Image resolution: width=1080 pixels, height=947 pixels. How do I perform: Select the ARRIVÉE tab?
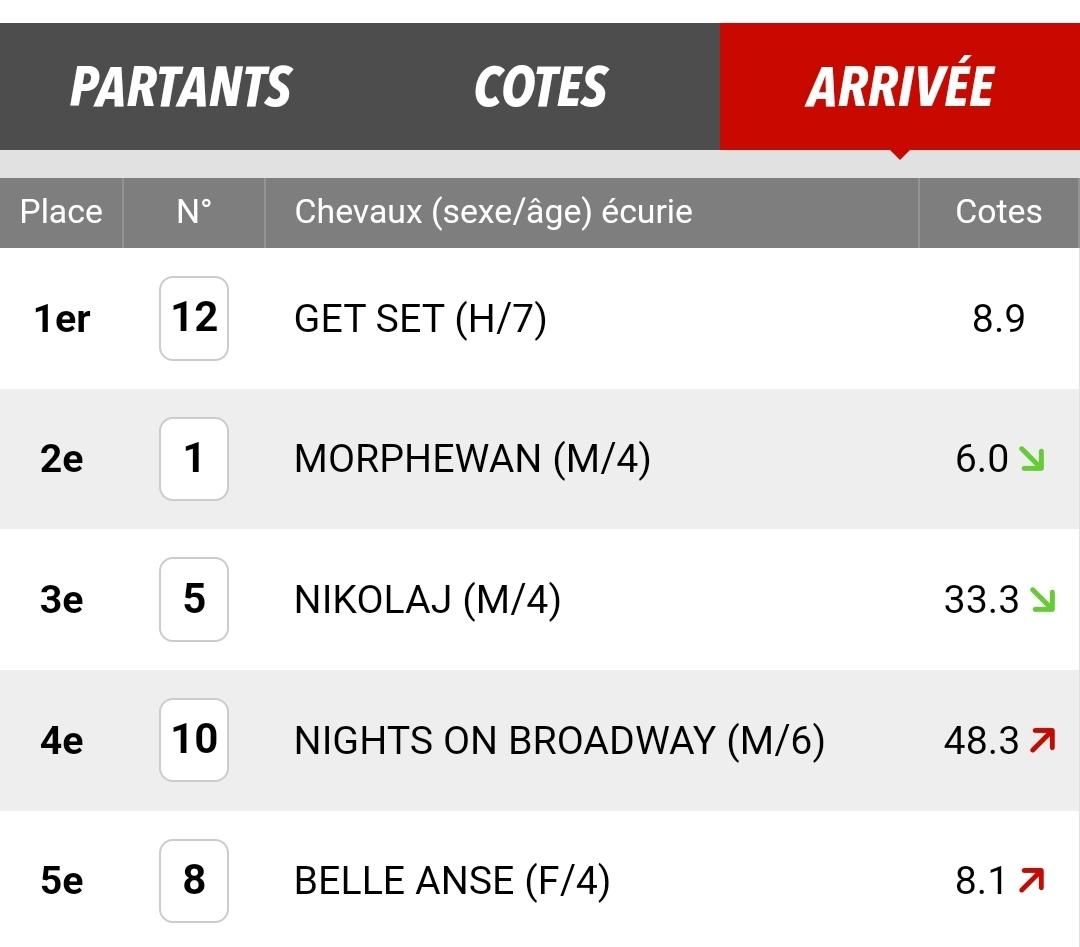[900, 87]
